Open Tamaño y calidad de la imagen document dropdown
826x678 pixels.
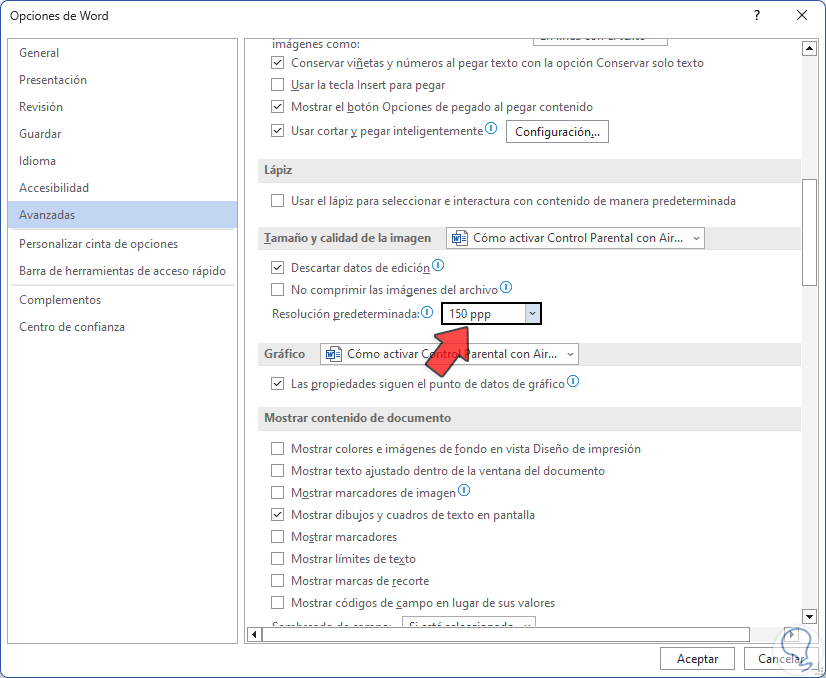click(x=575, y=238)
